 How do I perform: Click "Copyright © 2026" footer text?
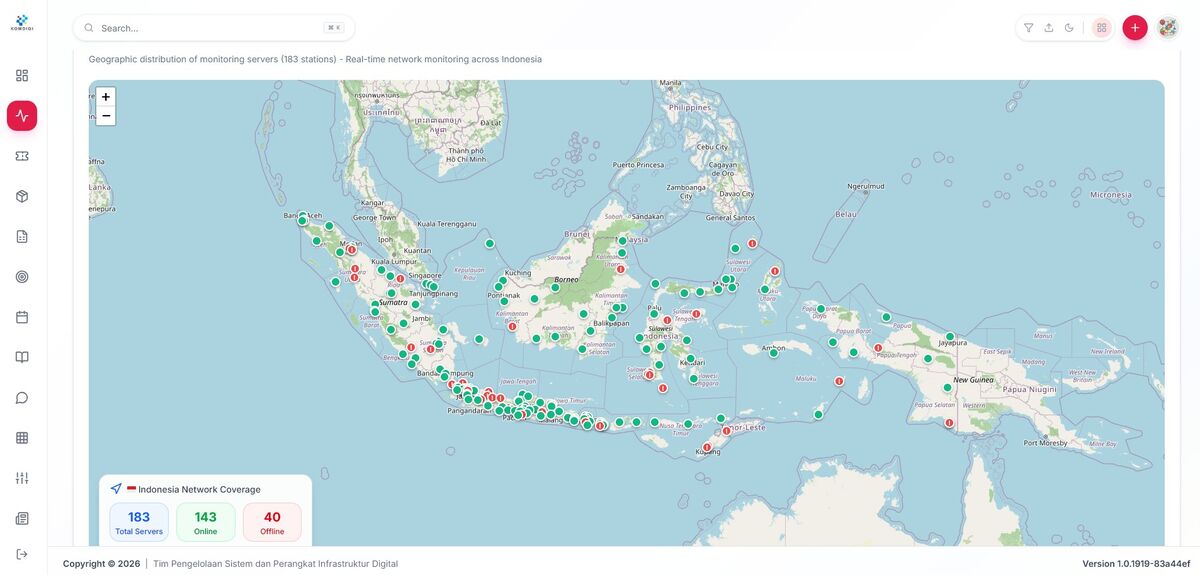click(102, 564)
